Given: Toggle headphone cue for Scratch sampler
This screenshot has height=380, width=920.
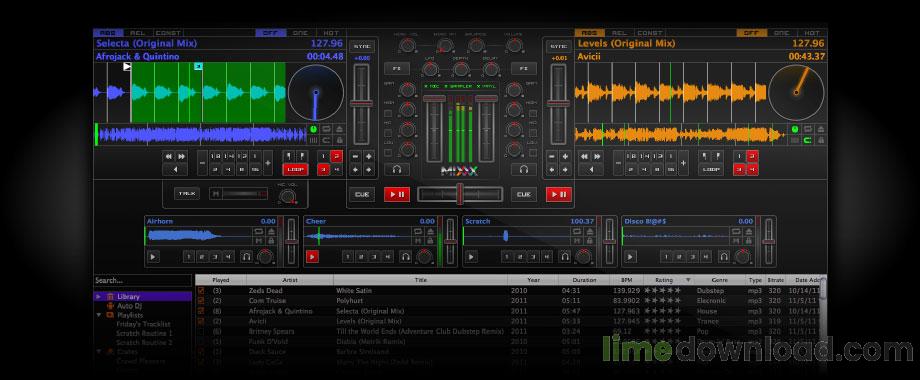Looking at the screenshot, I should pyautogui.click(x=564, y=256).
